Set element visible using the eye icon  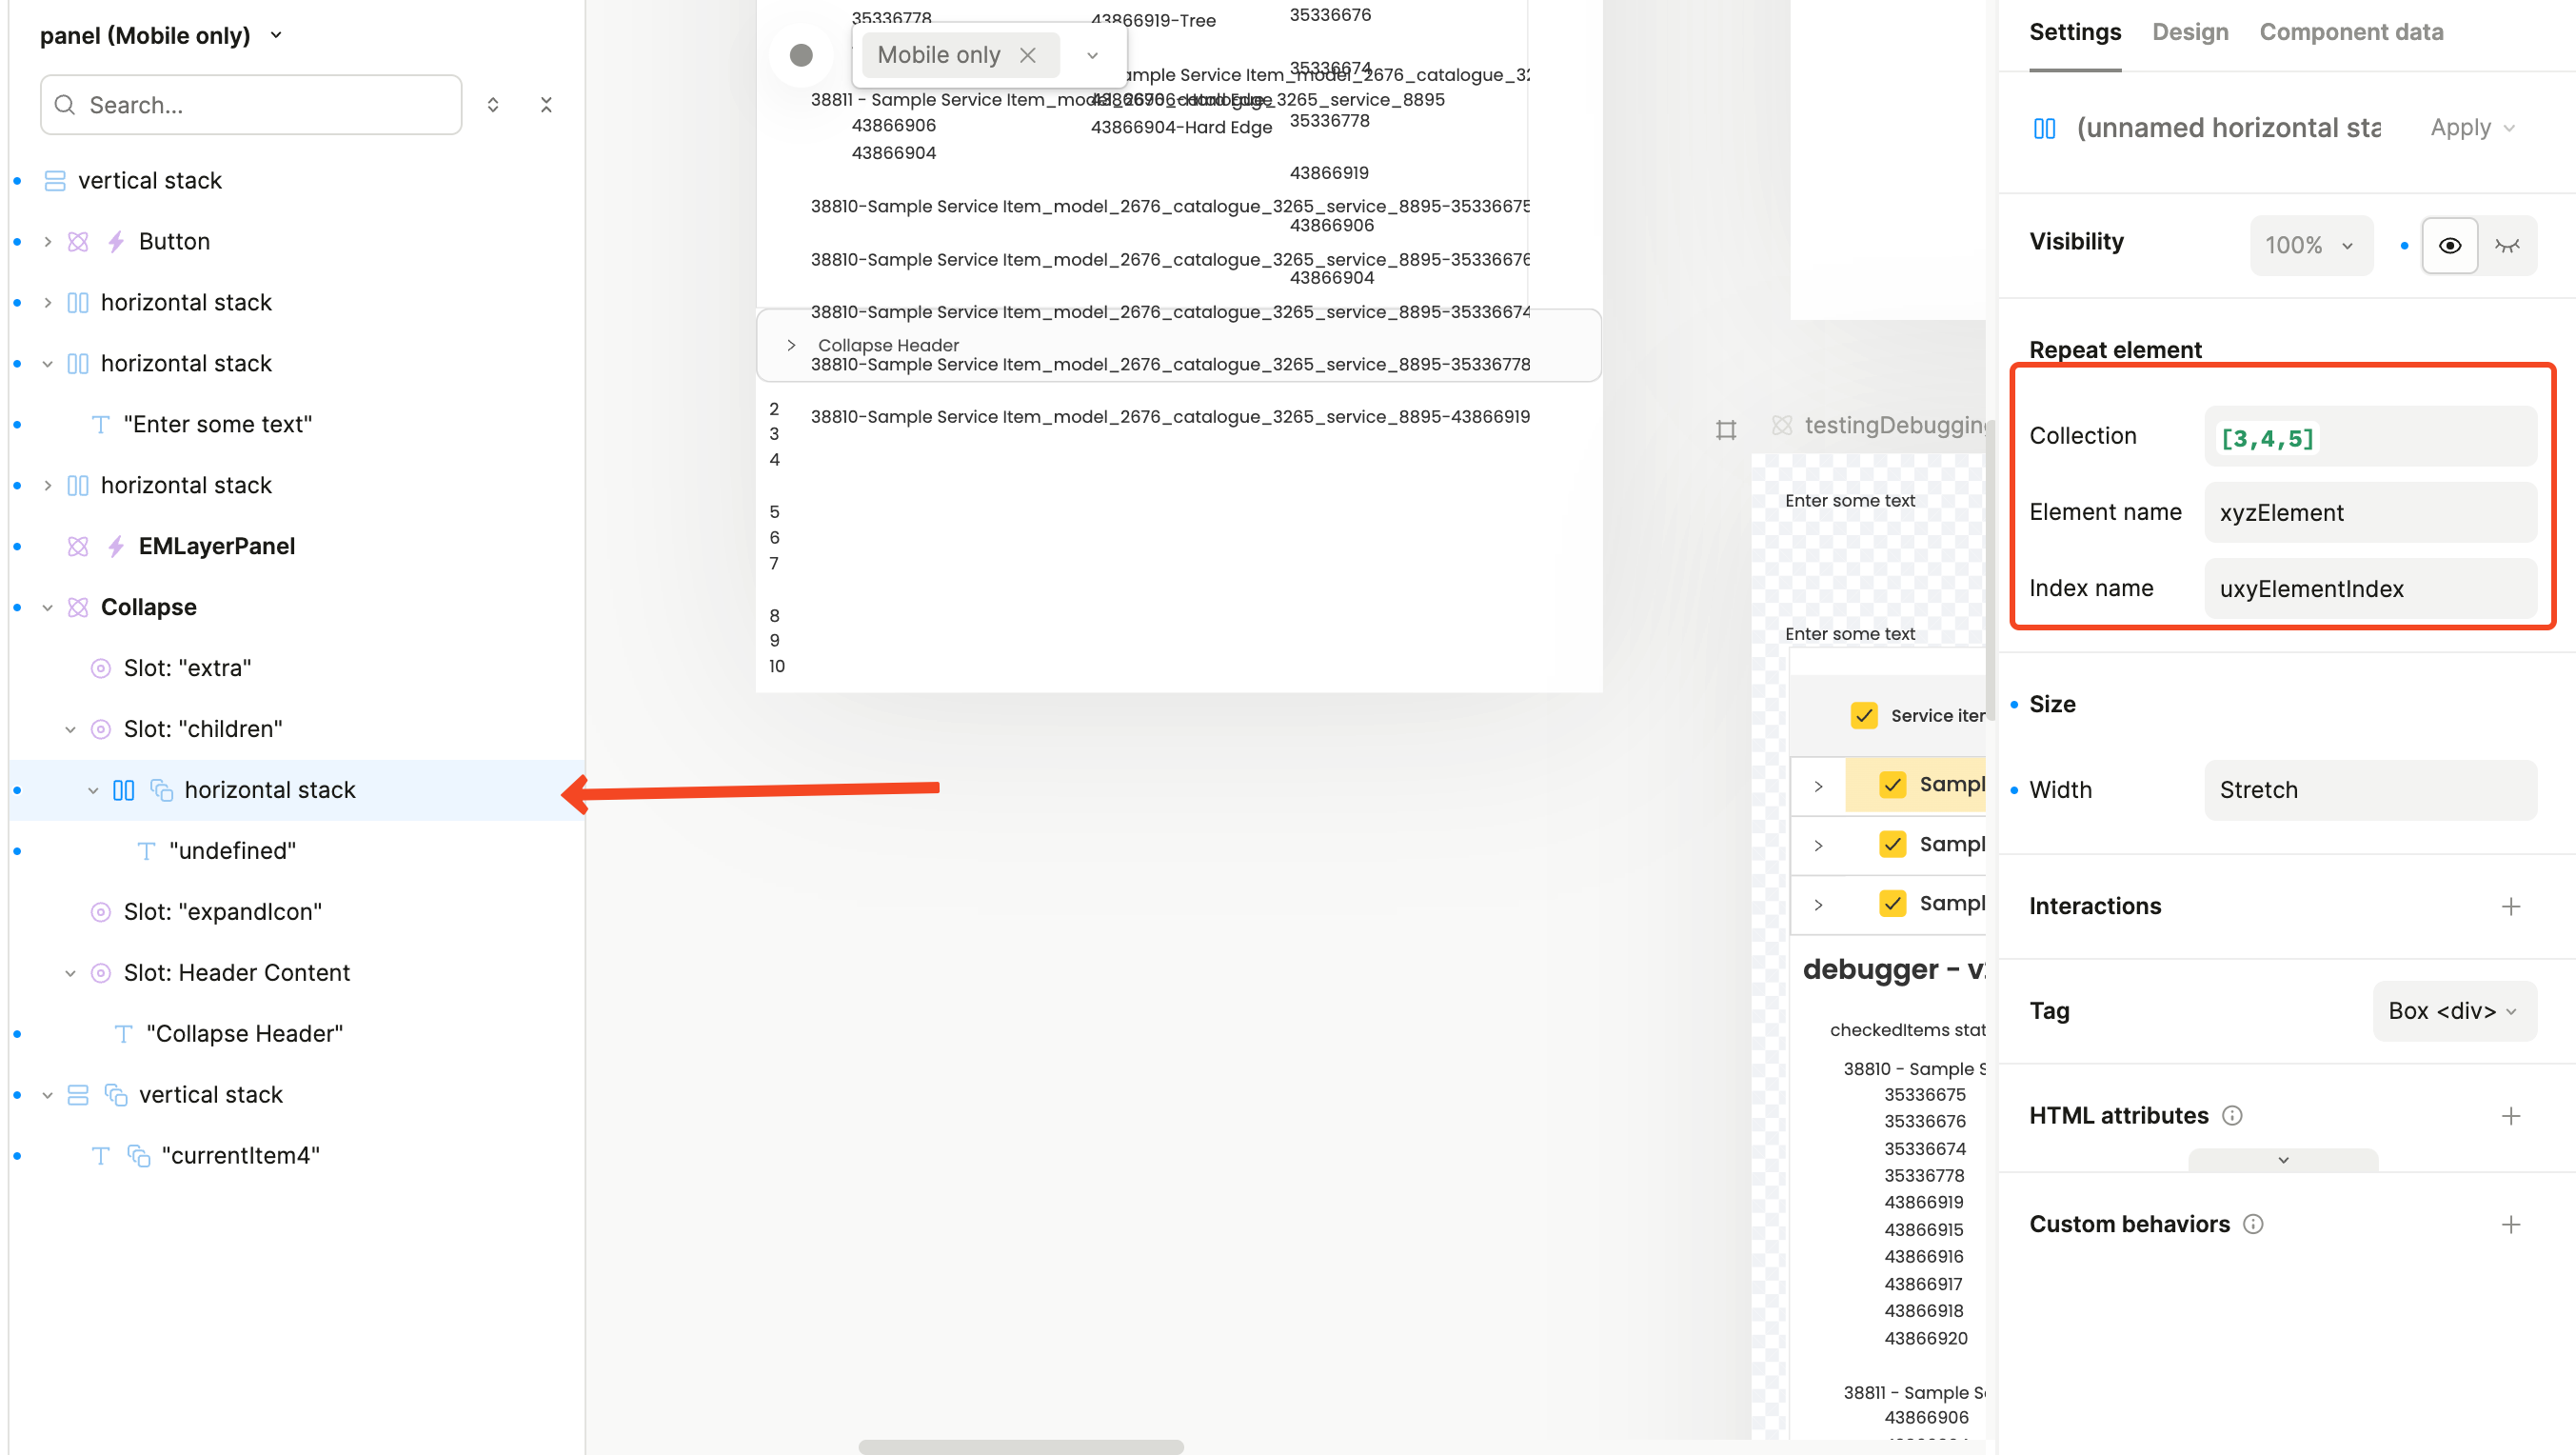tap(2449, 246)
